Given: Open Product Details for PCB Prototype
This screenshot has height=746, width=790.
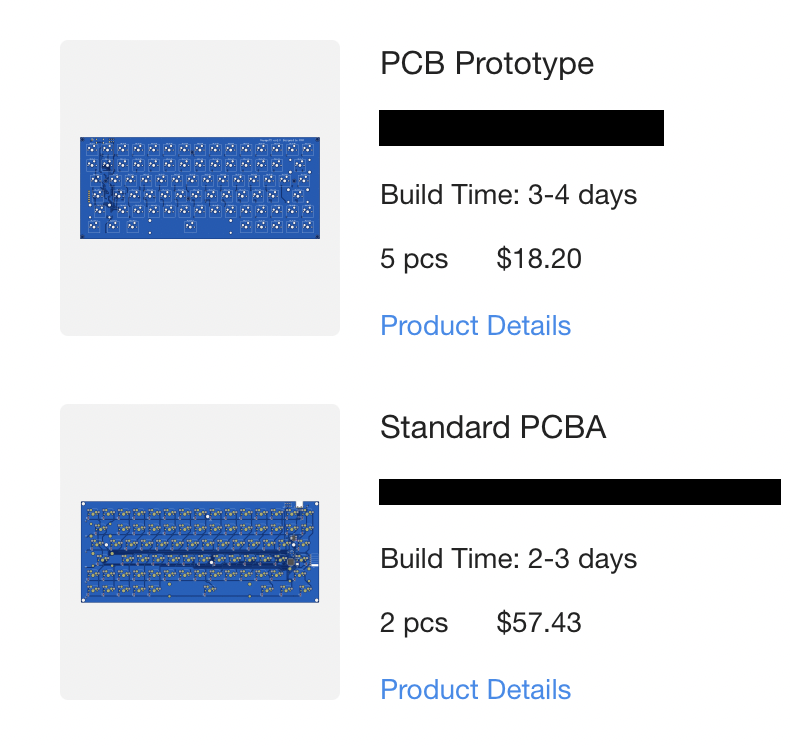Looking at the screenshot, I should [475, 325].
